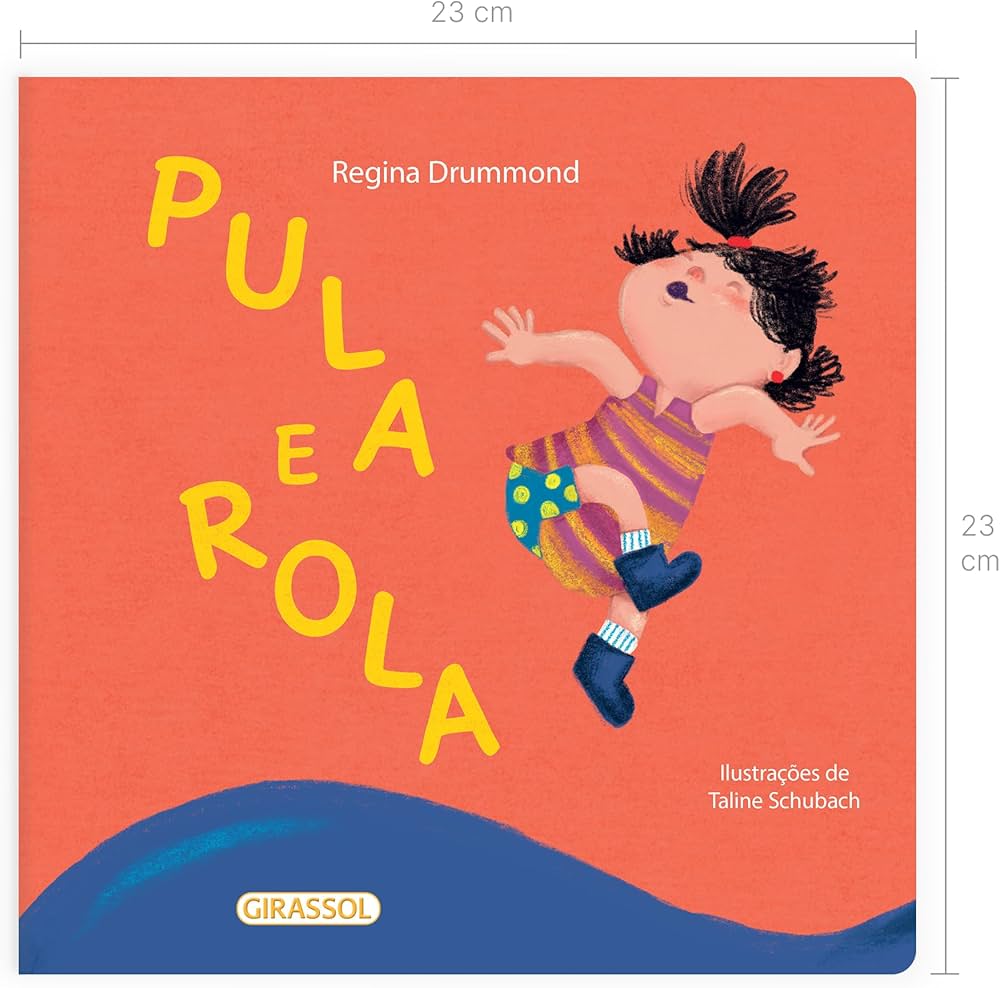Click the girl's red earring
Screen dimensions: 1000x988
[x=777, y=376]
